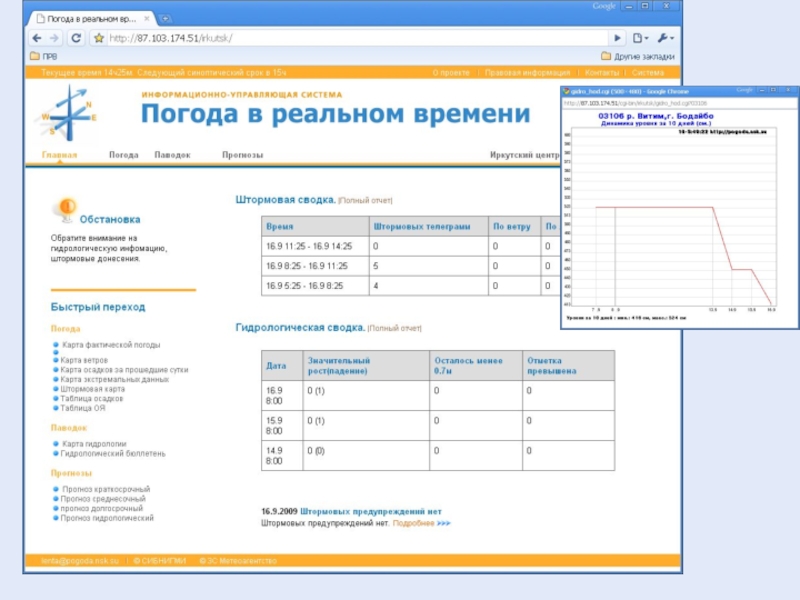
Task: Click the ЗС Метеоагентство footer link
Action: pyautogui.click(x=238, y=561)
